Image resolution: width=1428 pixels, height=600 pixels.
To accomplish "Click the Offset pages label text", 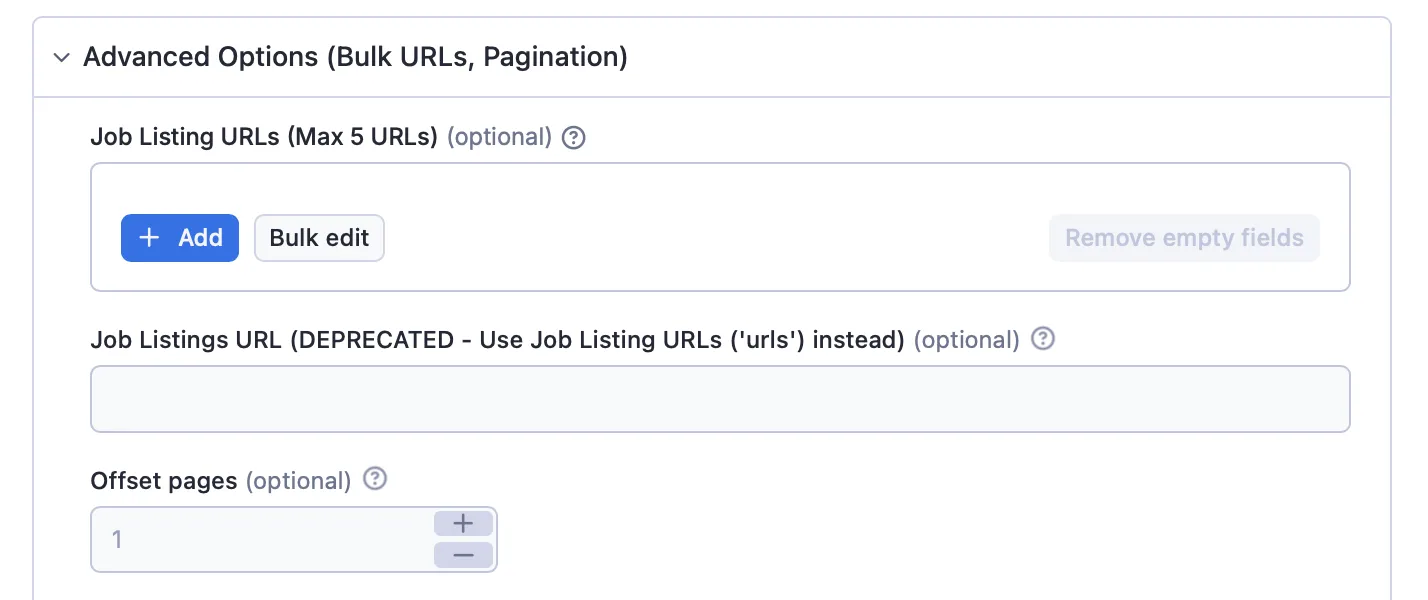I will click(164, 481).
